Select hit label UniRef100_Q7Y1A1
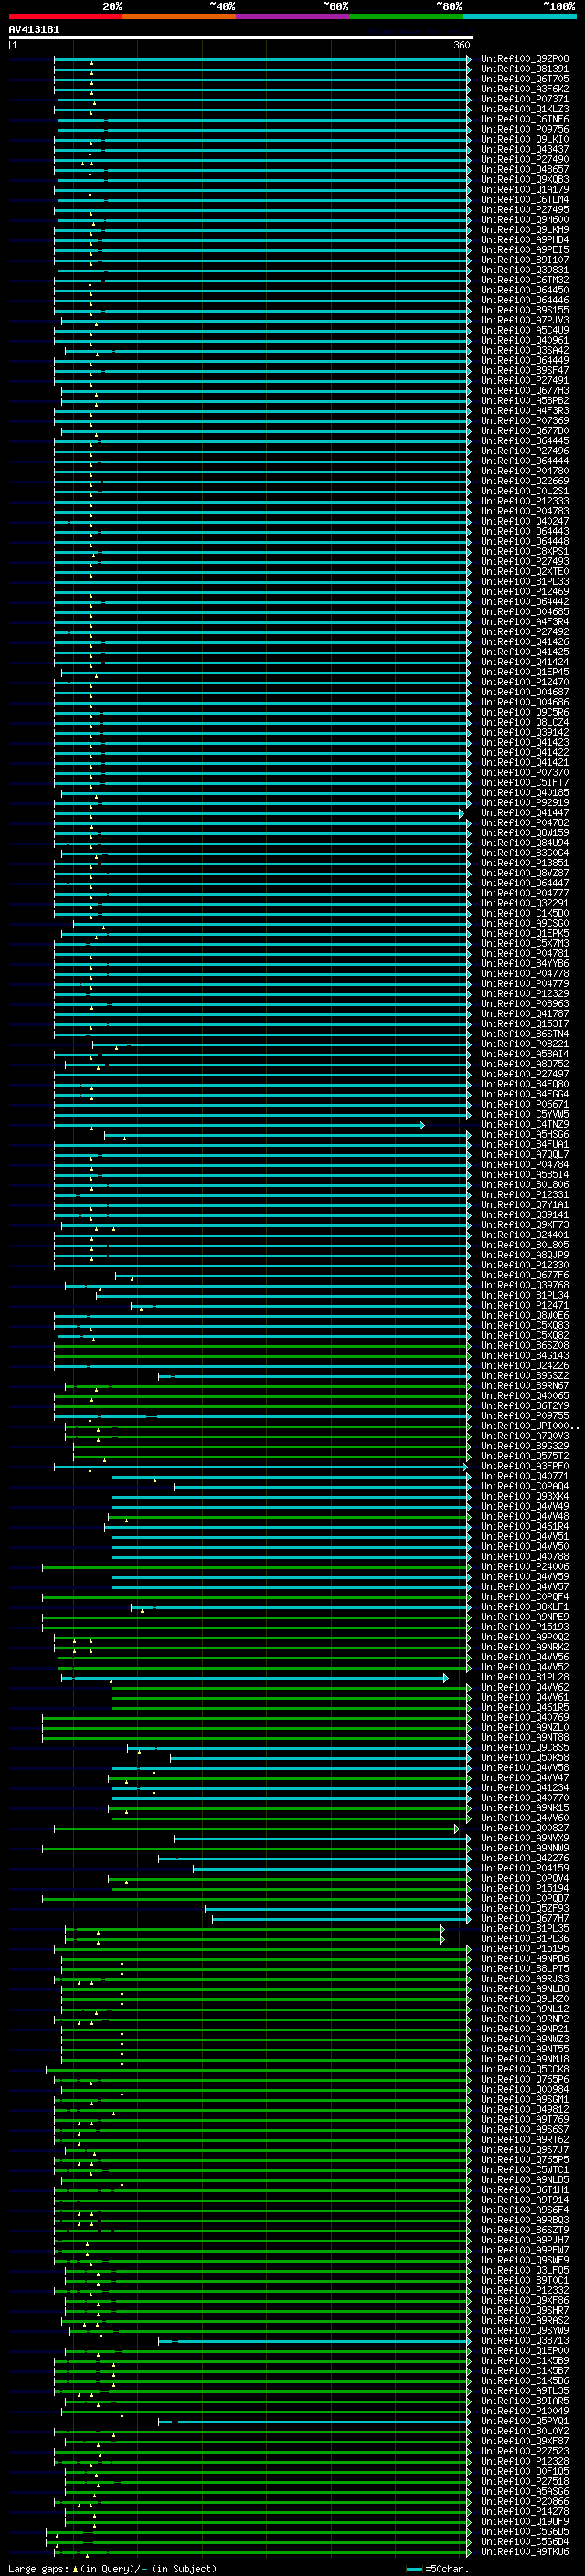Image resolution: width=585 pixels, height=2576 pixels. click(x=525, y=1205)
